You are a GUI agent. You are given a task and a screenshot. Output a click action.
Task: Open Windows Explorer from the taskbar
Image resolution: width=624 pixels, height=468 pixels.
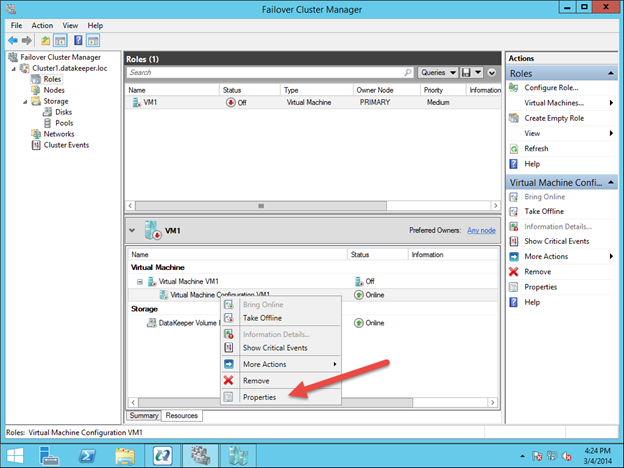click(127, 457)
